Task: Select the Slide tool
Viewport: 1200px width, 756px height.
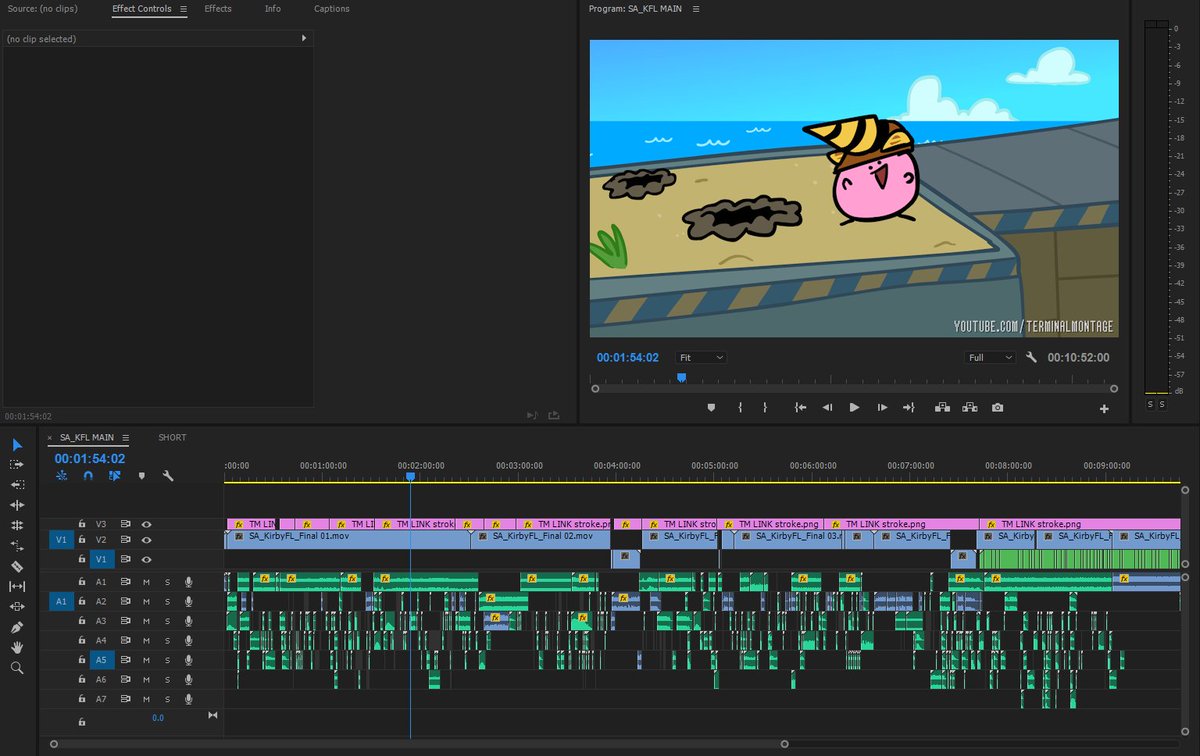Action: click(x=17, y=606)
